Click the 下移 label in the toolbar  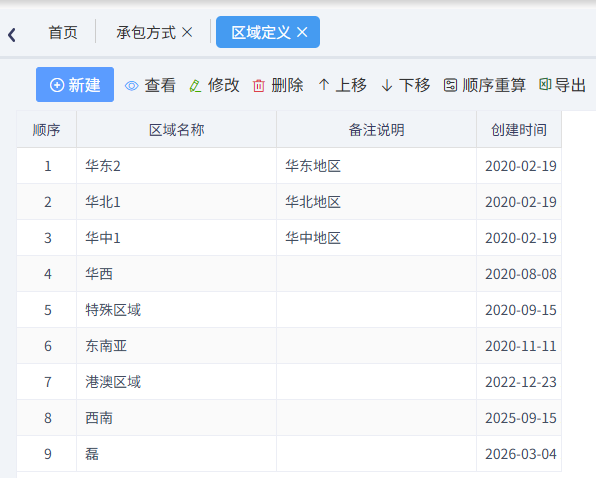pos(414,85)
